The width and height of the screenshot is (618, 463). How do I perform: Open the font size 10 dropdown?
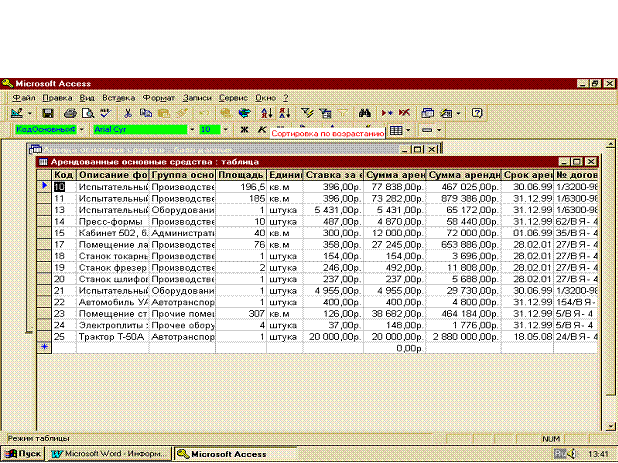[227, 130]
